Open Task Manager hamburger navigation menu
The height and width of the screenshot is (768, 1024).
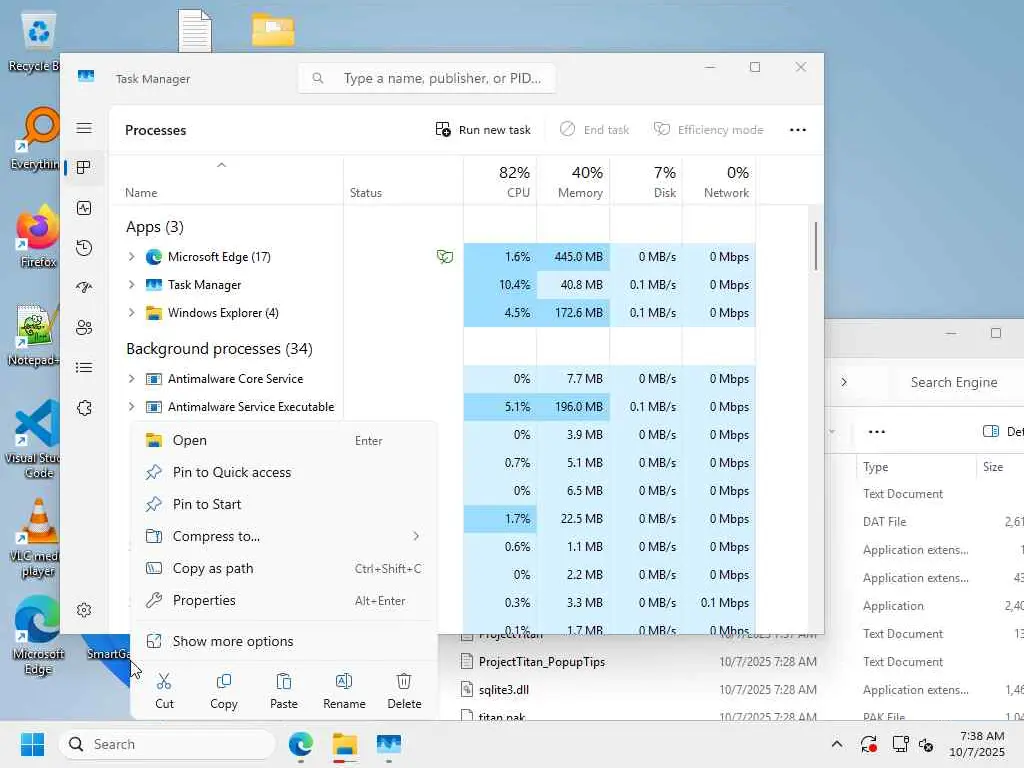tap(84, 128)
